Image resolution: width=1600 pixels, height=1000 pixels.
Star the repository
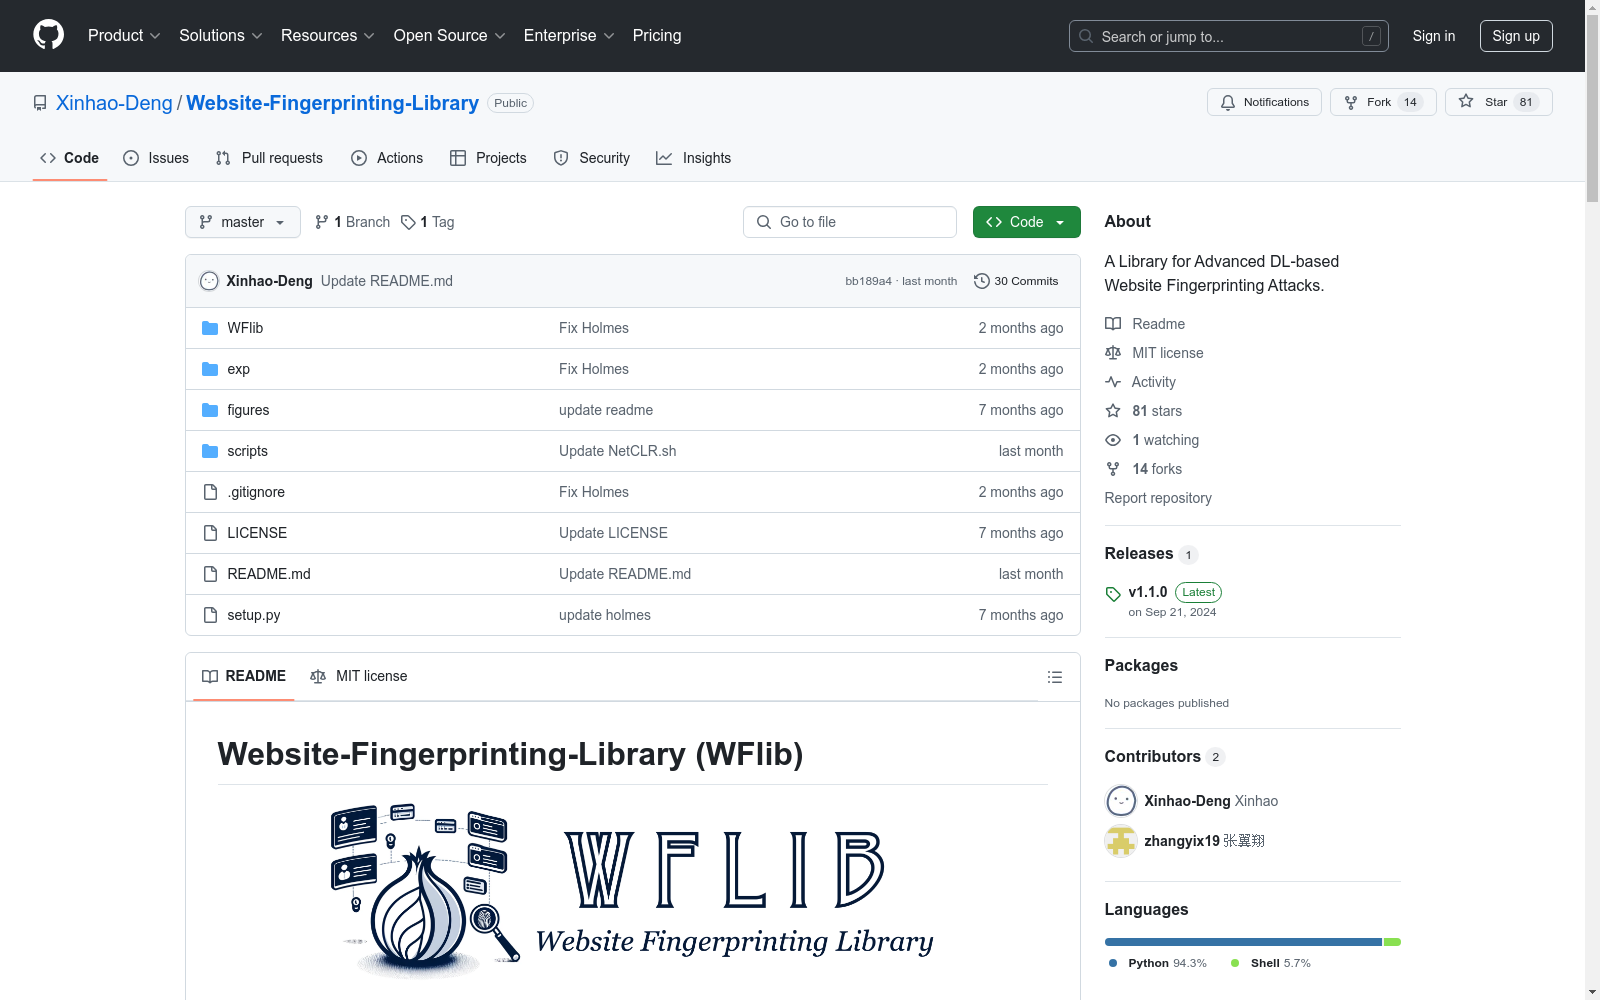[1498, 102]
